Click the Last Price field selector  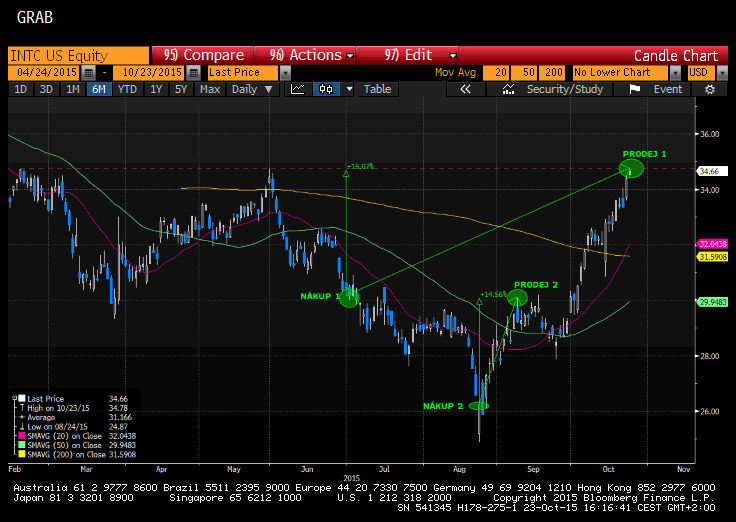tap(243, 73)
